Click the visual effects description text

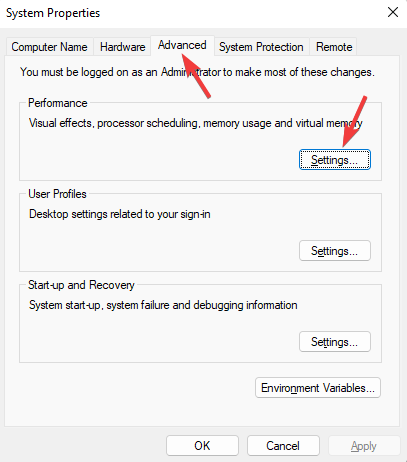196,123
